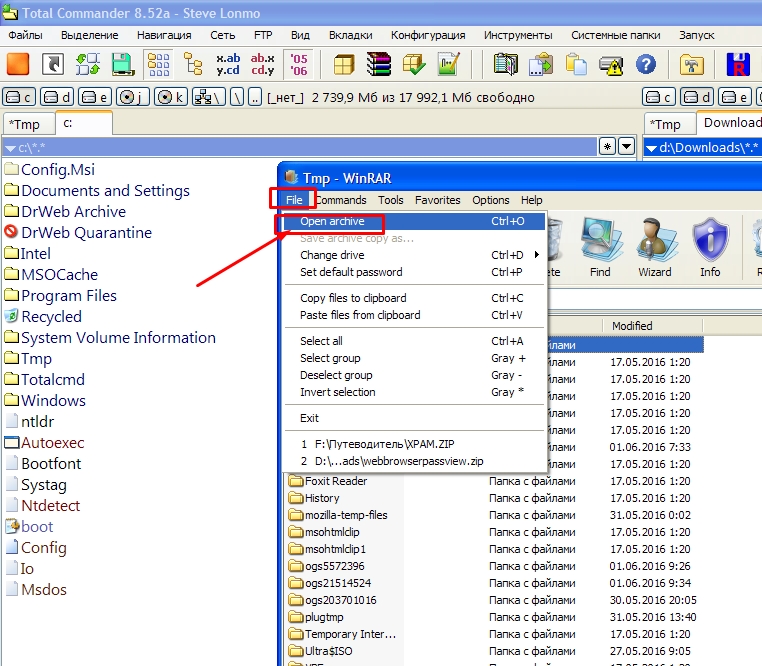The width and height of the screenshot is (762, 666).
Task: Select drive c button in left panel
Action: point(20,97)
